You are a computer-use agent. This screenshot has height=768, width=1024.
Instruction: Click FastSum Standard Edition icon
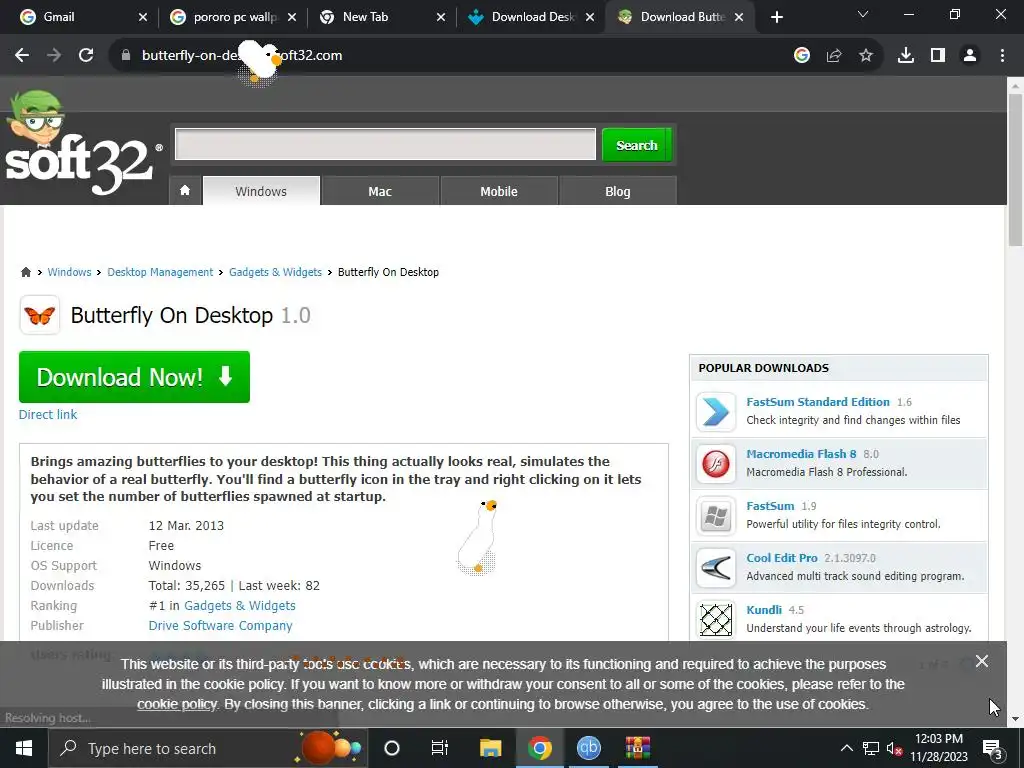716,411
